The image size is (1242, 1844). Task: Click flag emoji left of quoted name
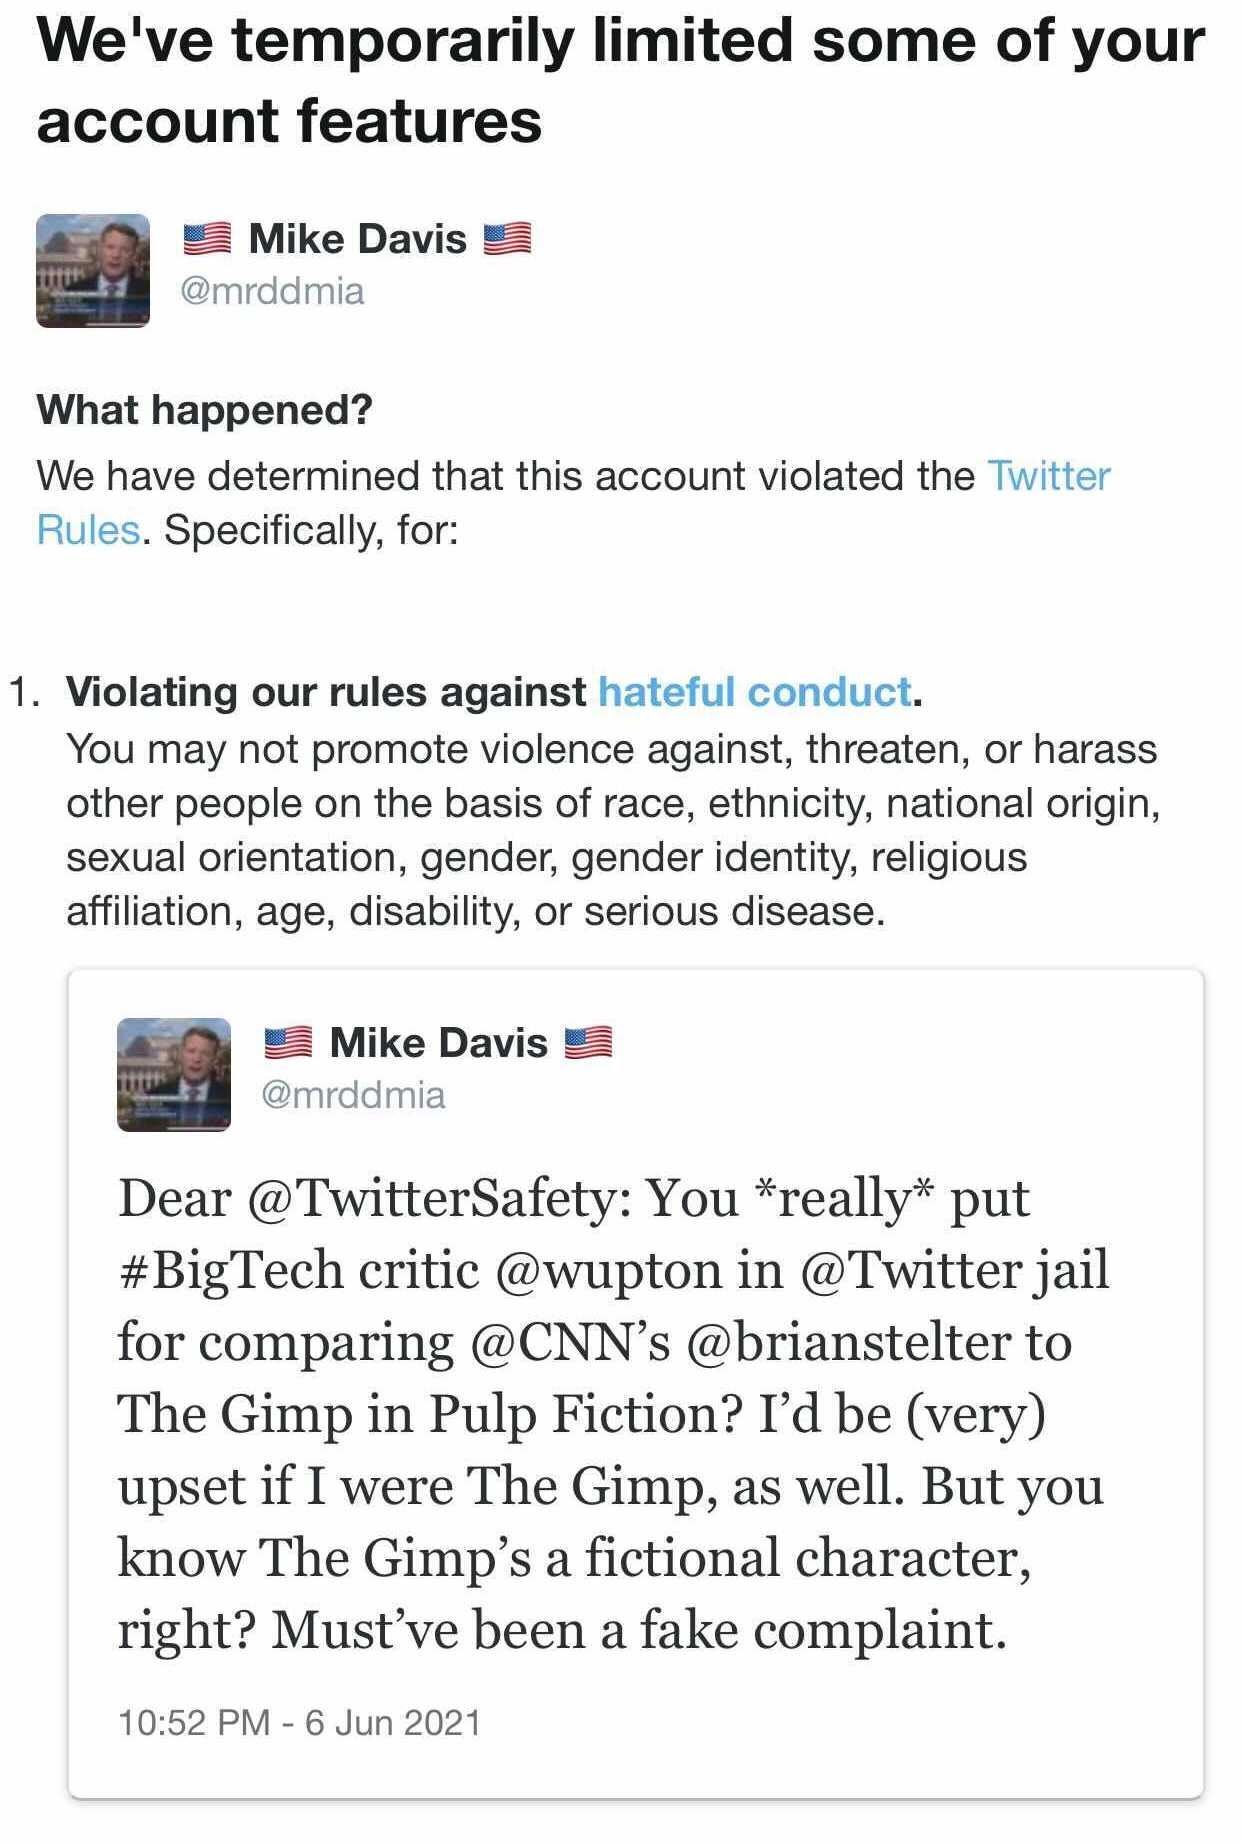click(288, 1044)
